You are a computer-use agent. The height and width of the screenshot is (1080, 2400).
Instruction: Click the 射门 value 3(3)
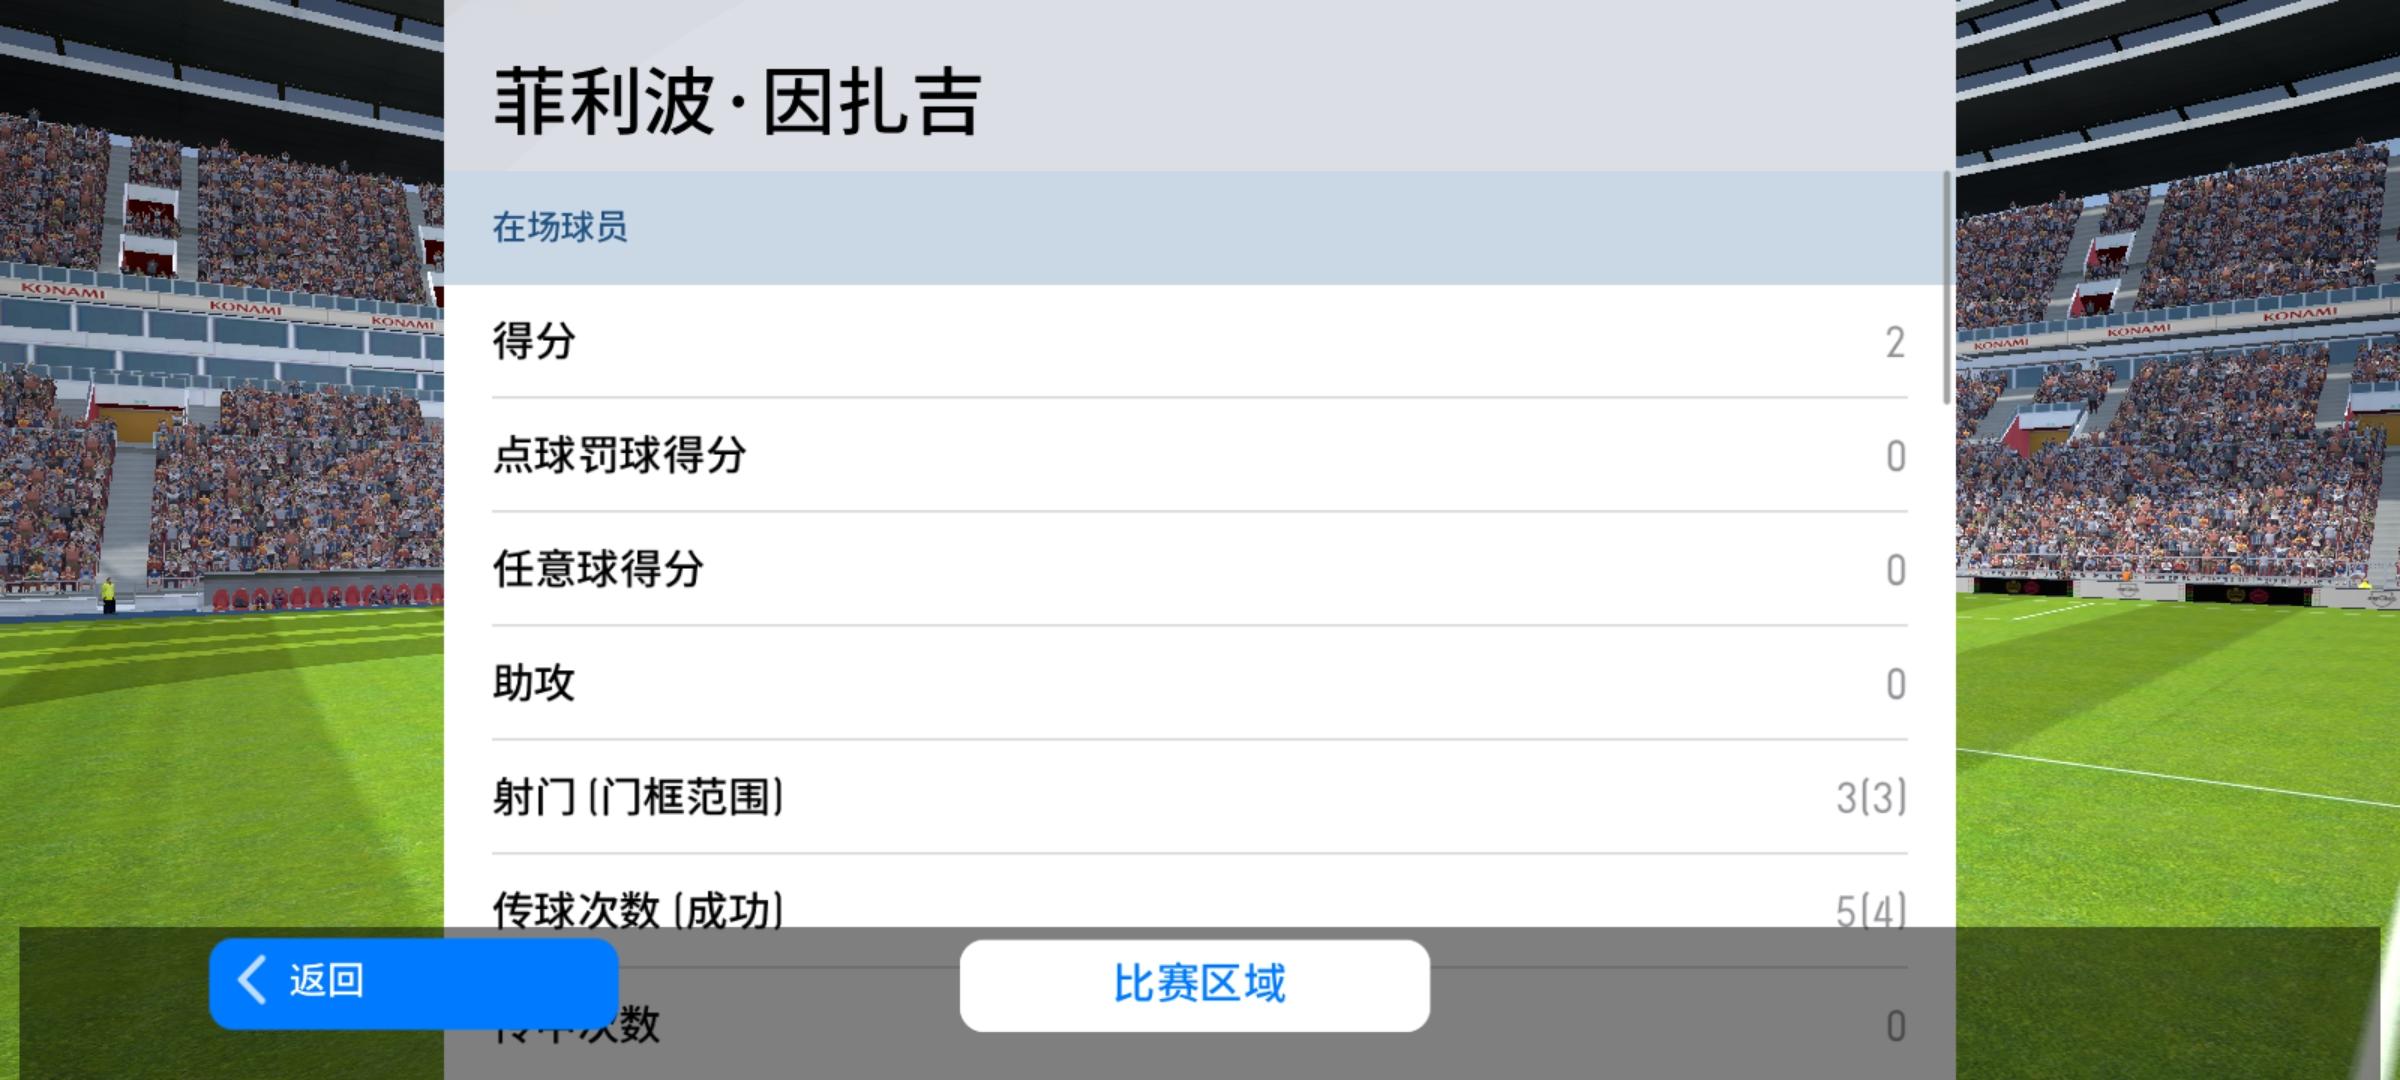point(1870,798)
